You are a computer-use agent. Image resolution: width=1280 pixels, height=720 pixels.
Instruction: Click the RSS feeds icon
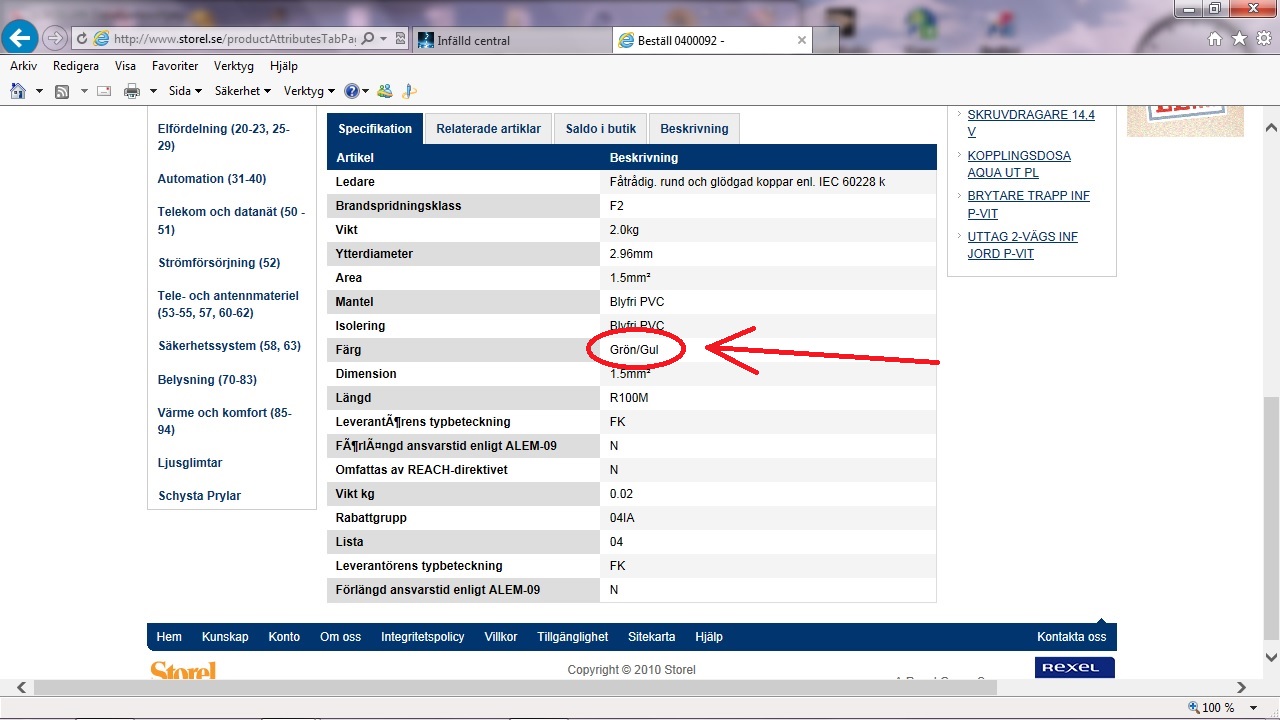point(62,91)
